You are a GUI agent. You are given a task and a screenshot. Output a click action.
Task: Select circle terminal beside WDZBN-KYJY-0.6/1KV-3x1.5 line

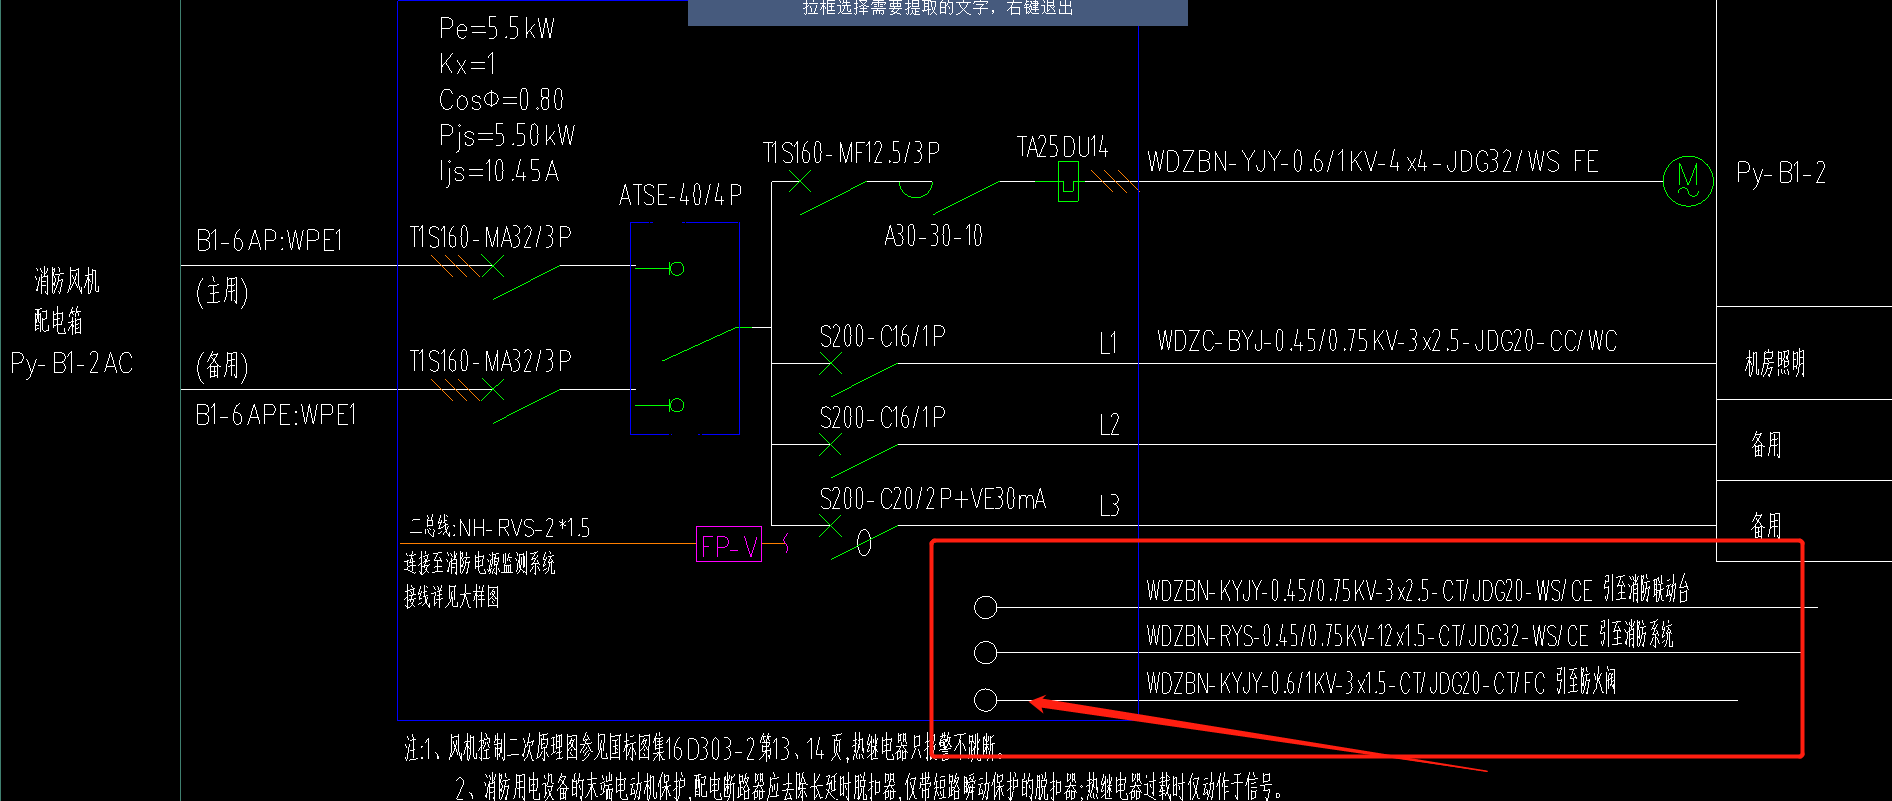coord(985,700)
